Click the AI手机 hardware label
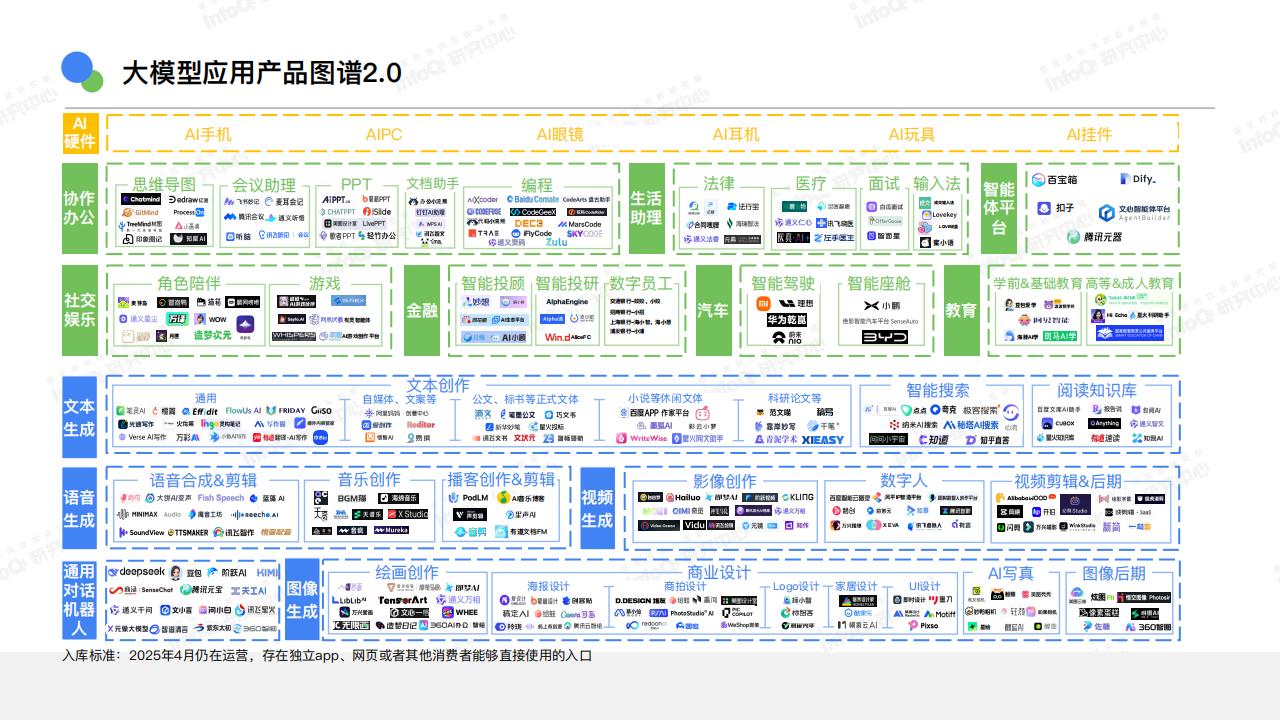Screen dimensions: 1280x720 pos(208,134)
